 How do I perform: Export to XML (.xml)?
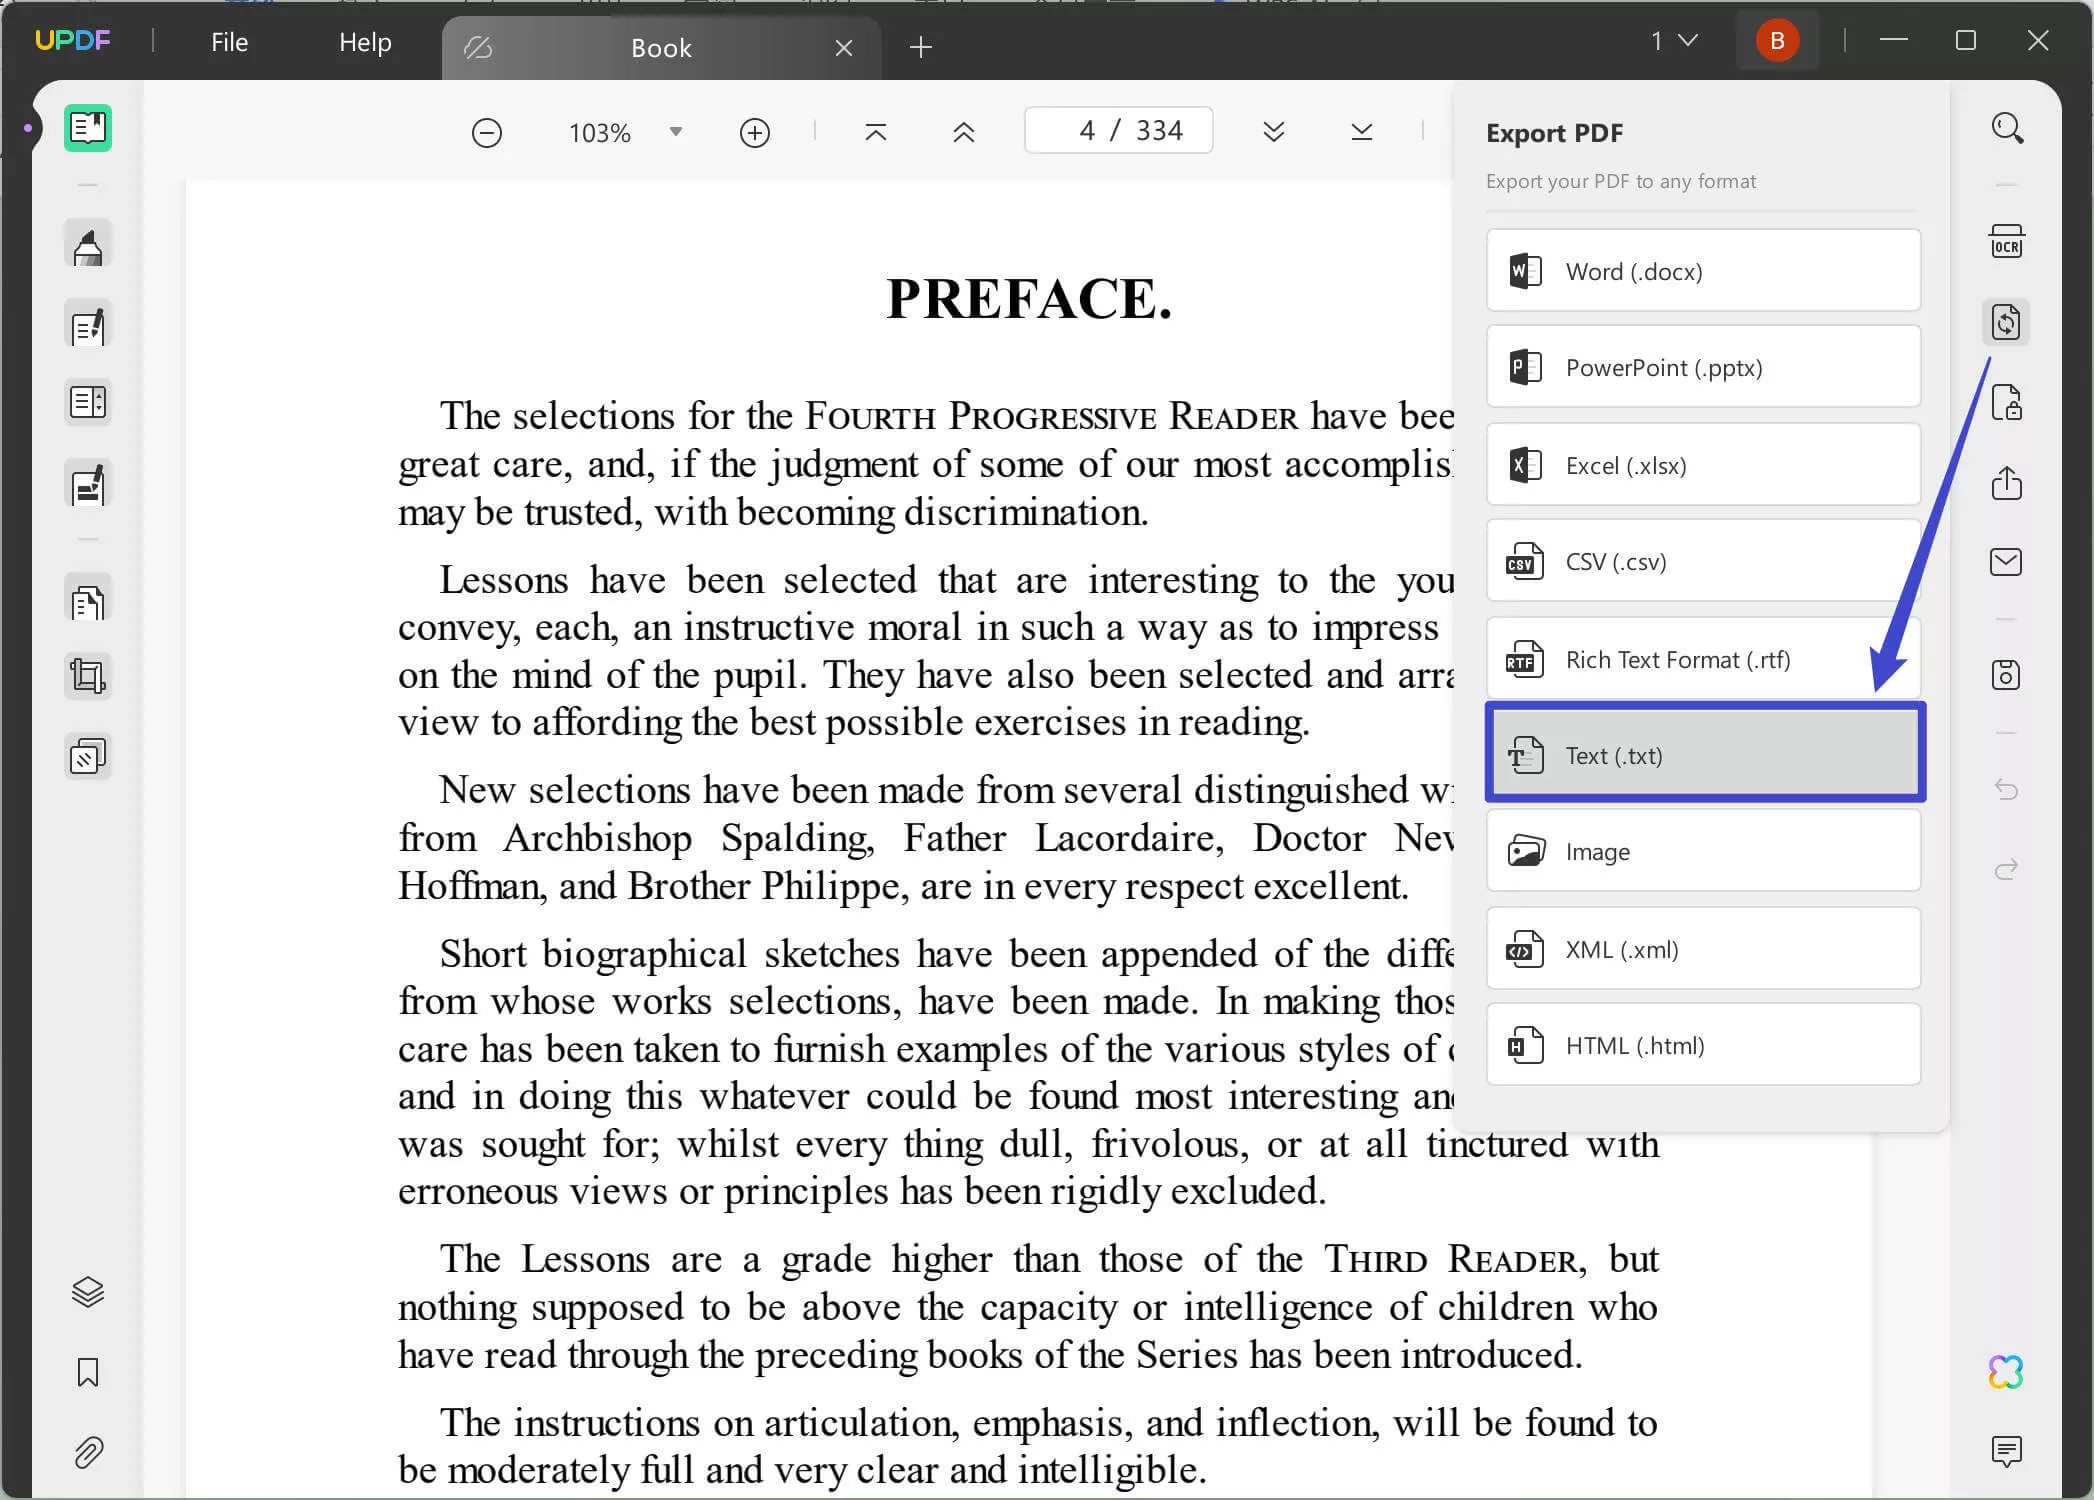coord(1703,949)
